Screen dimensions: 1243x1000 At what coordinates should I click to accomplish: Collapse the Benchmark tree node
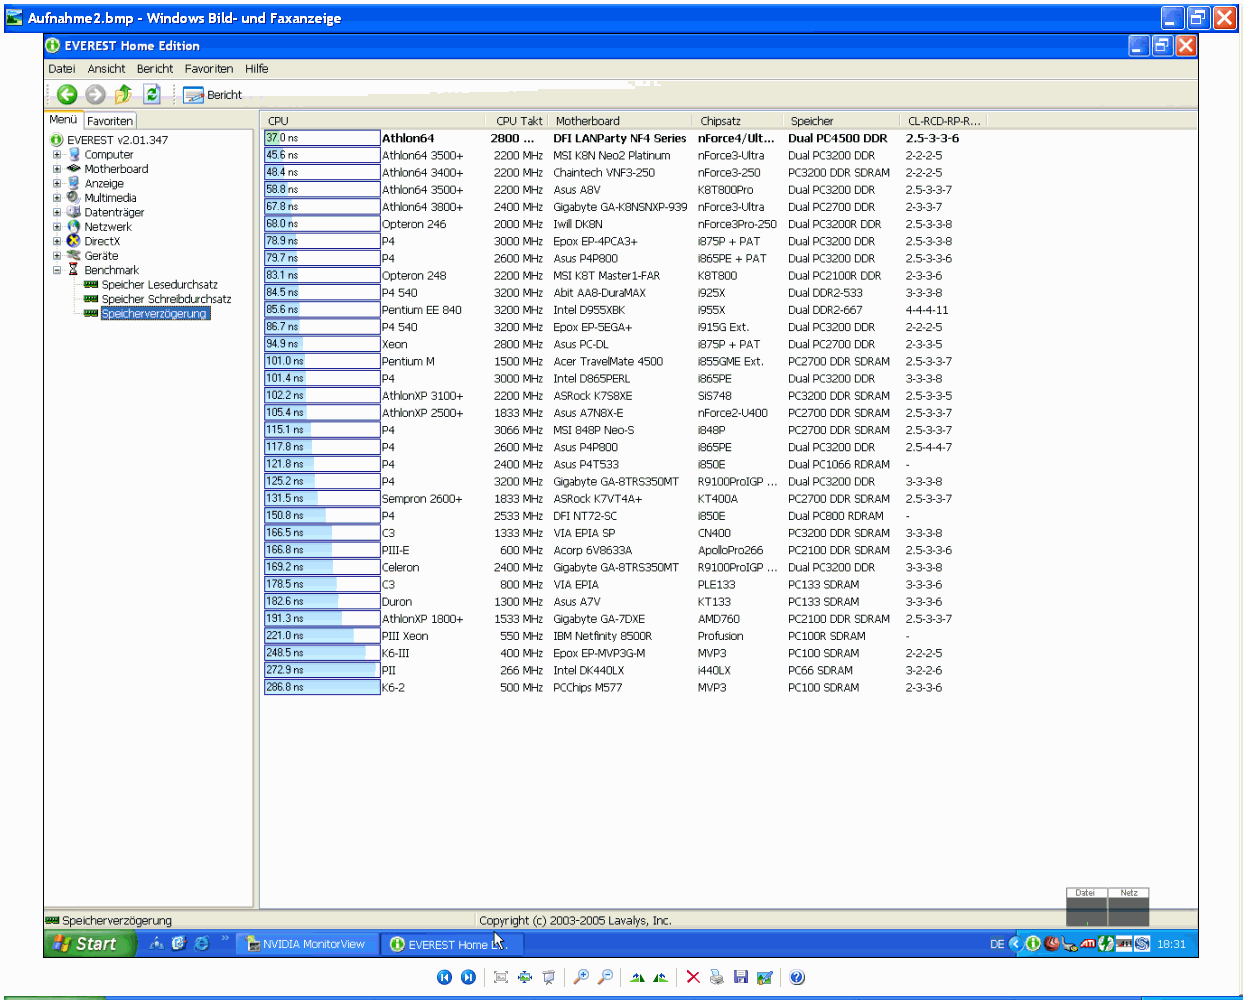click(x=57, y=270)
